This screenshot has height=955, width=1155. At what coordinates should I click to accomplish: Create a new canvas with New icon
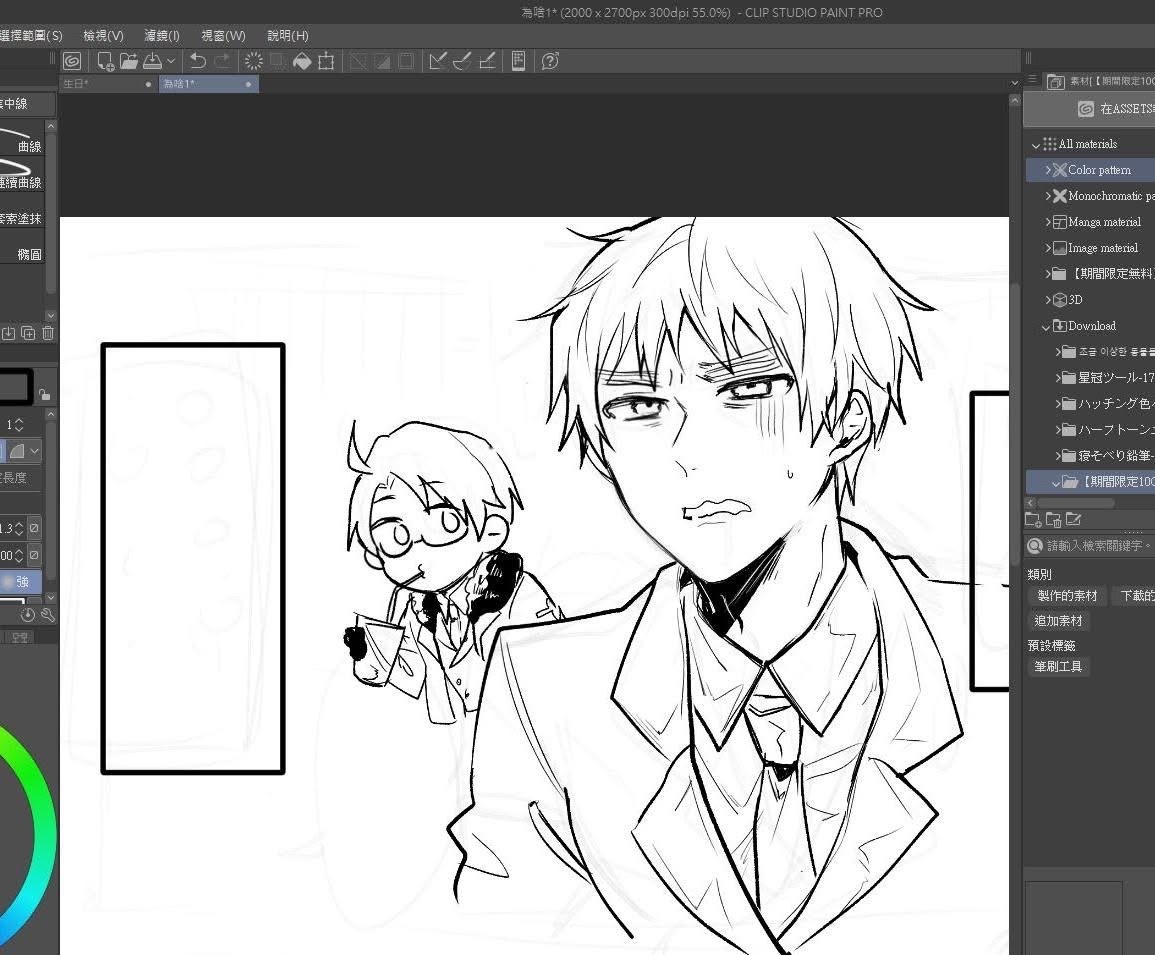coord(105,61)
